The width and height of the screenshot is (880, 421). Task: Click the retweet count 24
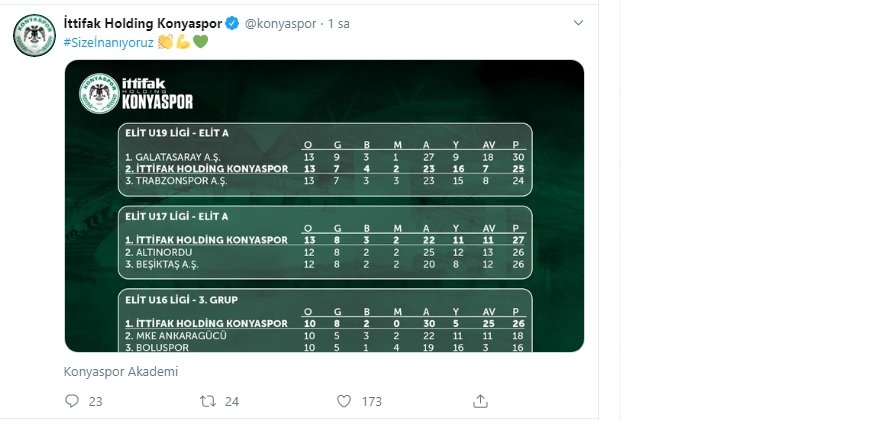point(232,401)
